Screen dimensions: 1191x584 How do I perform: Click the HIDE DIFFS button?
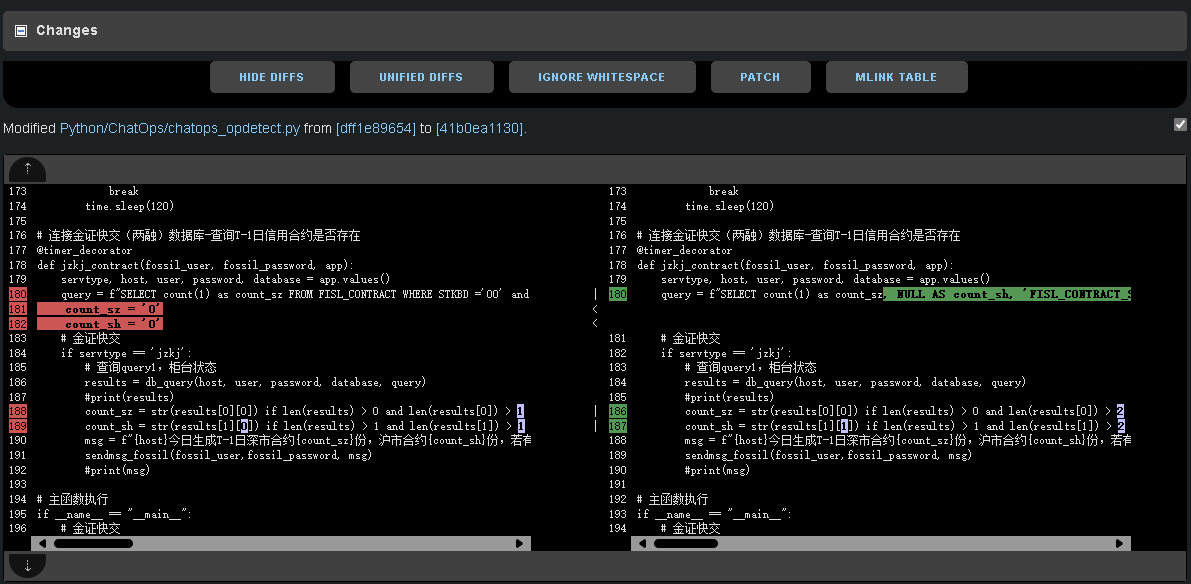point(272,77)
